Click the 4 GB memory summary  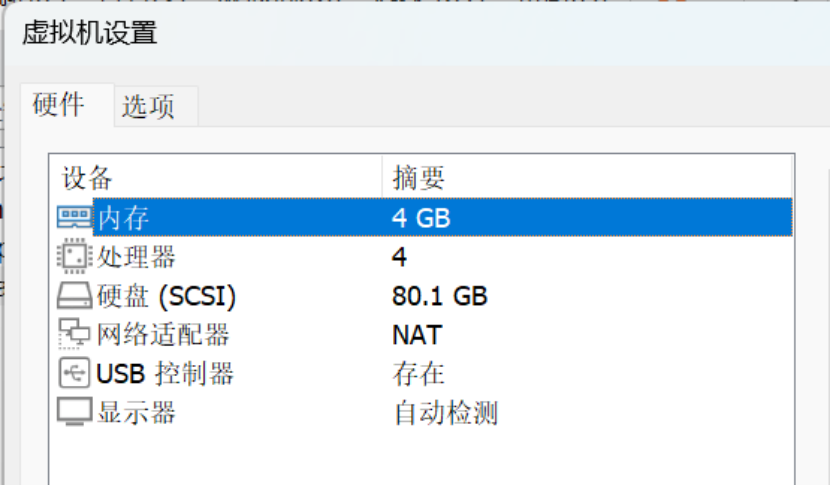420,217
